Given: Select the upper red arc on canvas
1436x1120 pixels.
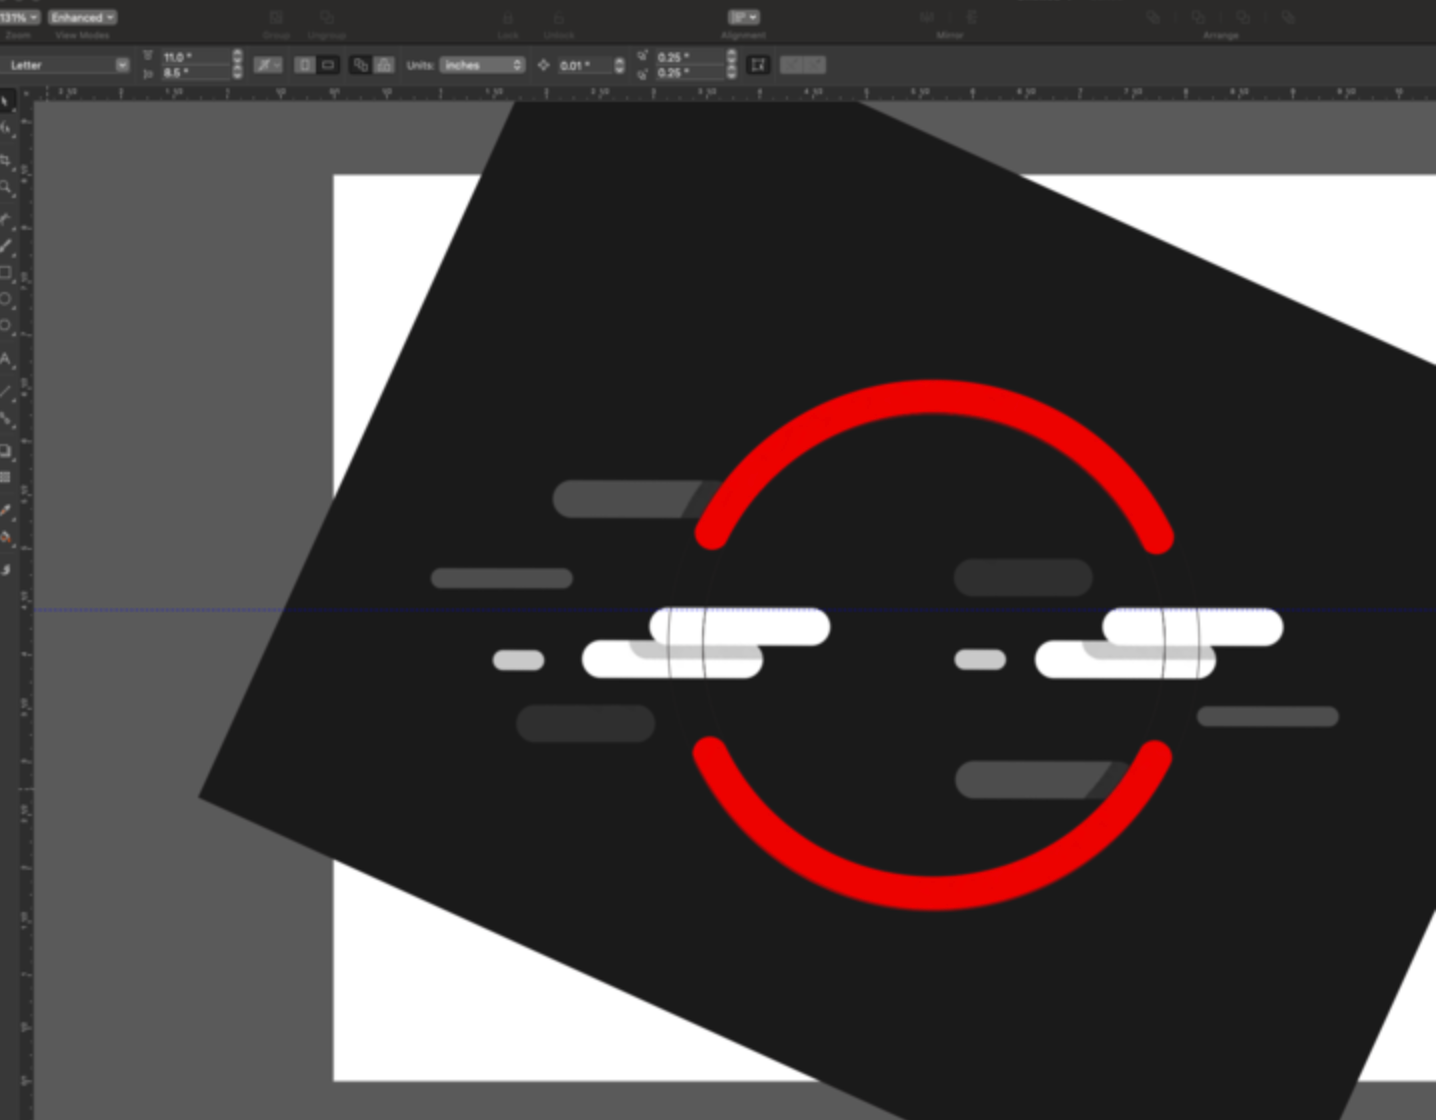Looking at the screenshot, I should click(933, 396).
